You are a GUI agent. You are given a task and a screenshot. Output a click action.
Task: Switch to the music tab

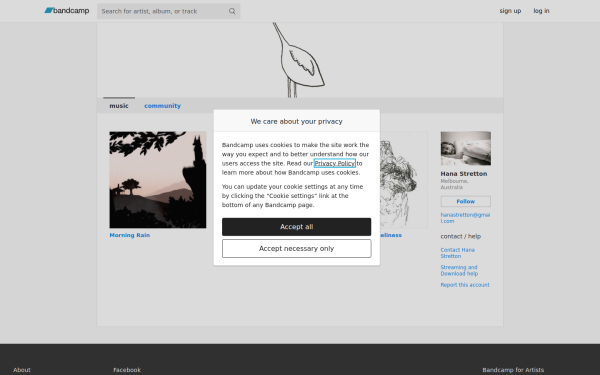click(119, 106)
